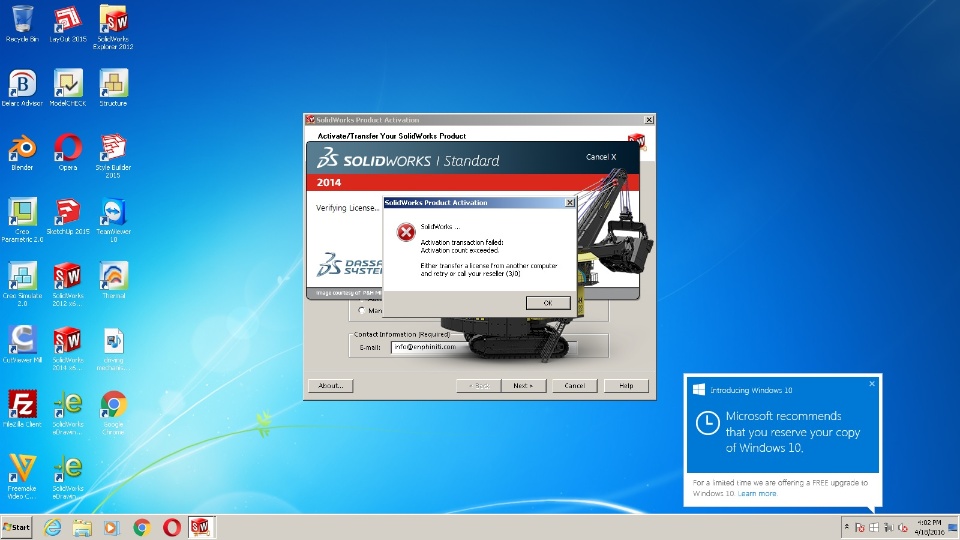
Task: Click the 'Verifying License...' splash text
Action: pyautogui.click(x=348, y=208)
